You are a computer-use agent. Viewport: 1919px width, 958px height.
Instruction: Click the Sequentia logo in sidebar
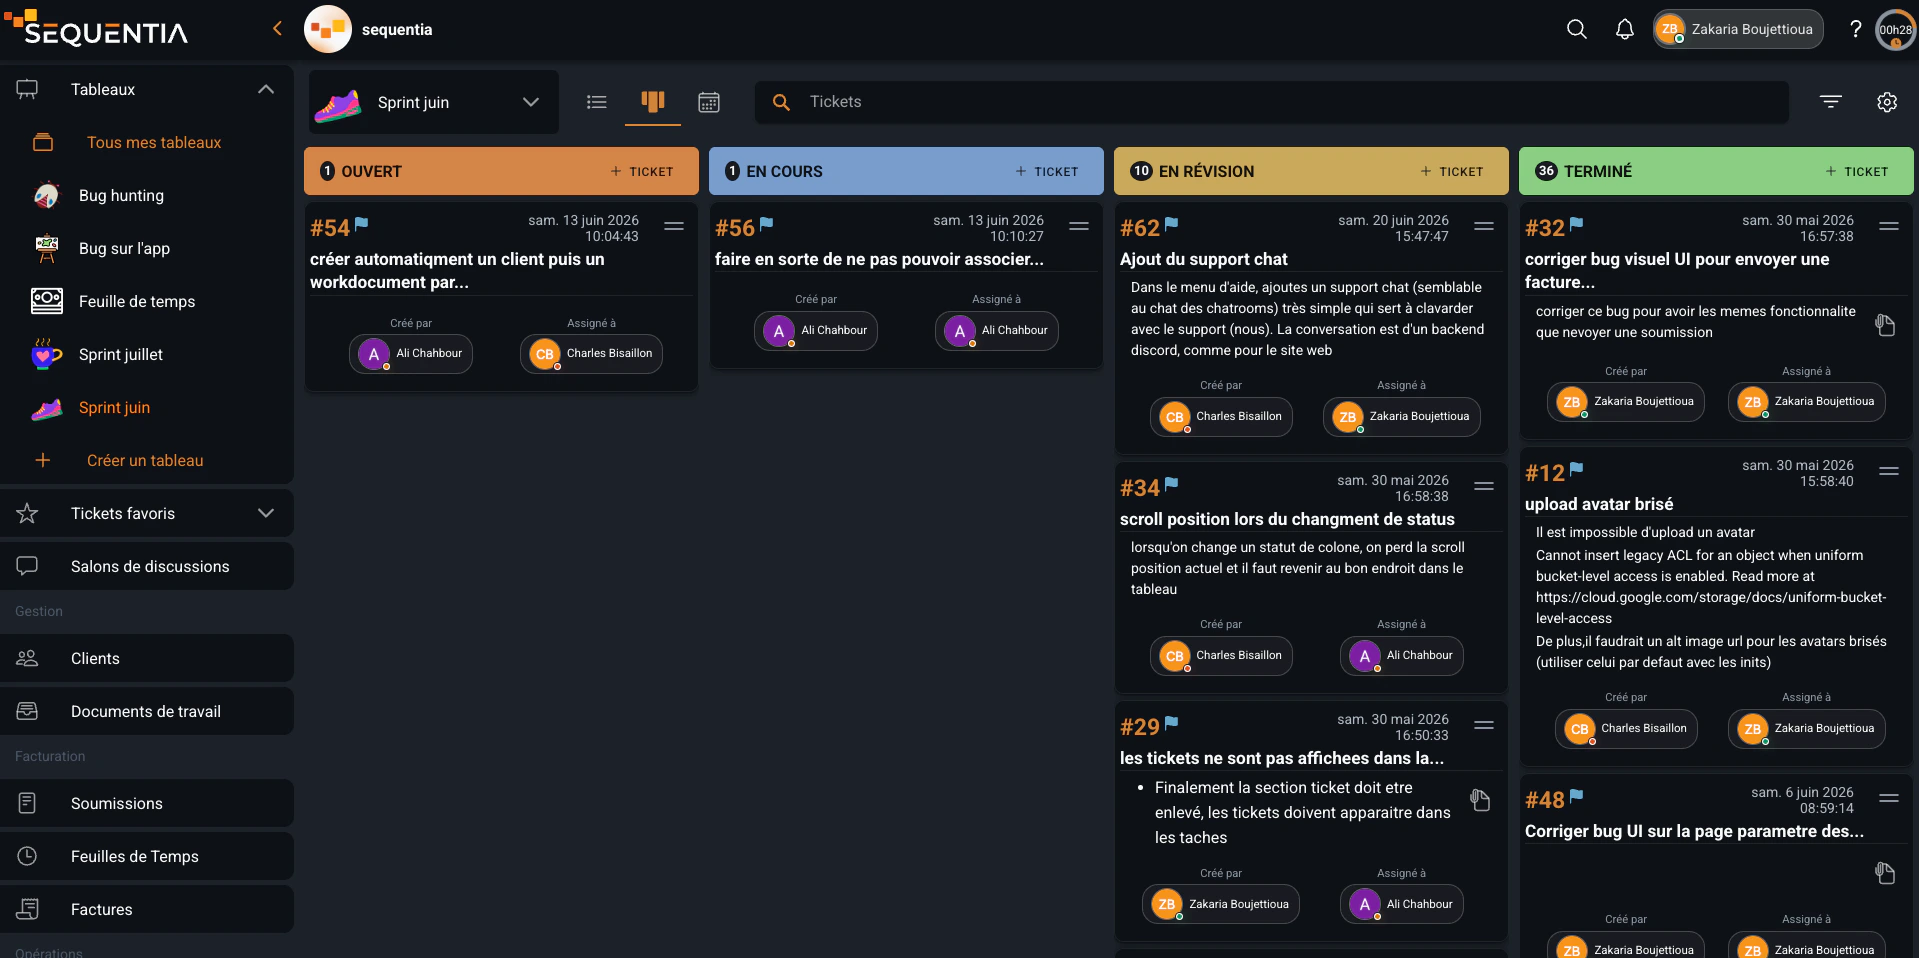click(96, 28)
